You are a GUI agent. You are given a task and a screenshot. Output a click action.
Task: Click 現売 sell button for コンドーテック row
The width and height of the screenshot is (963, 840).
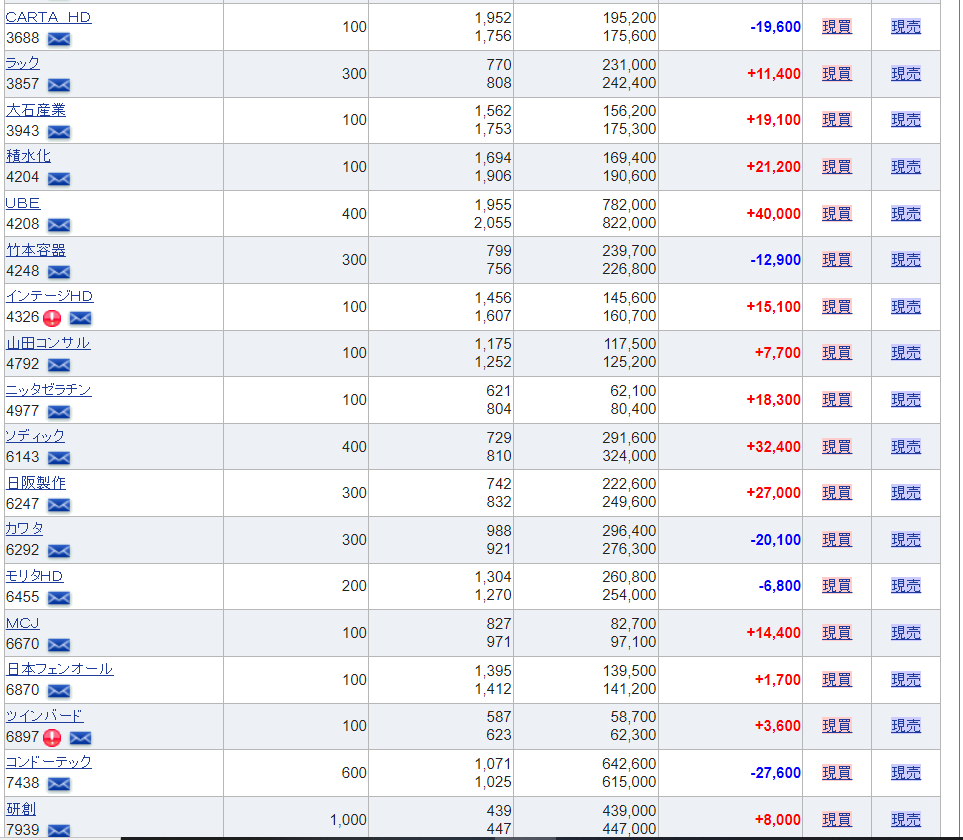click(906, 772)
